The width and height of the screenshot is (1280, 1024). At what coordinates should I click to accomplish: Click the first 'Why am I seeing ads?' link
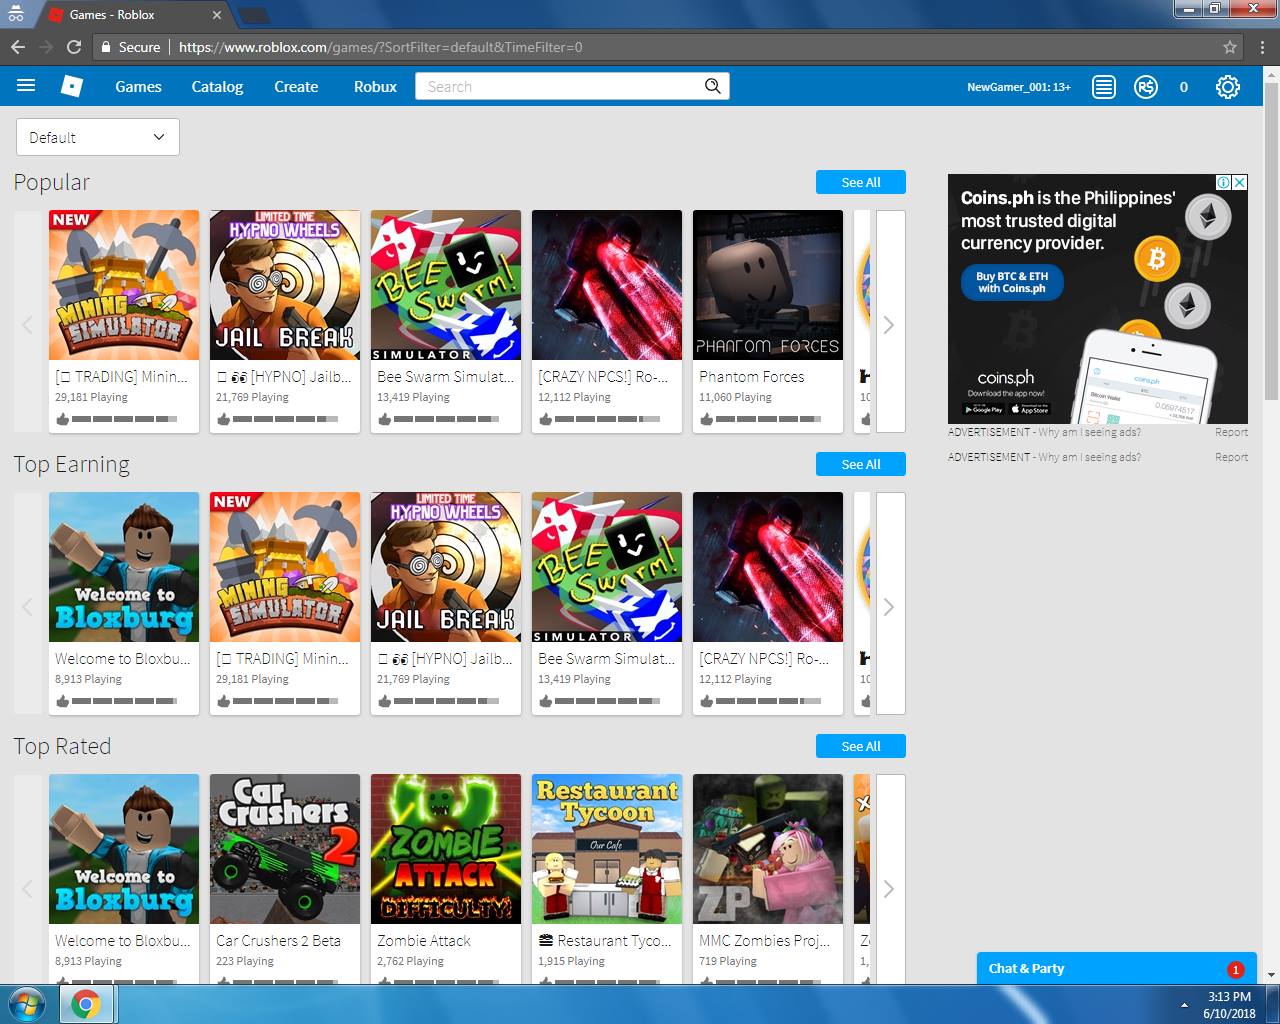click(x=1089, y=432)
